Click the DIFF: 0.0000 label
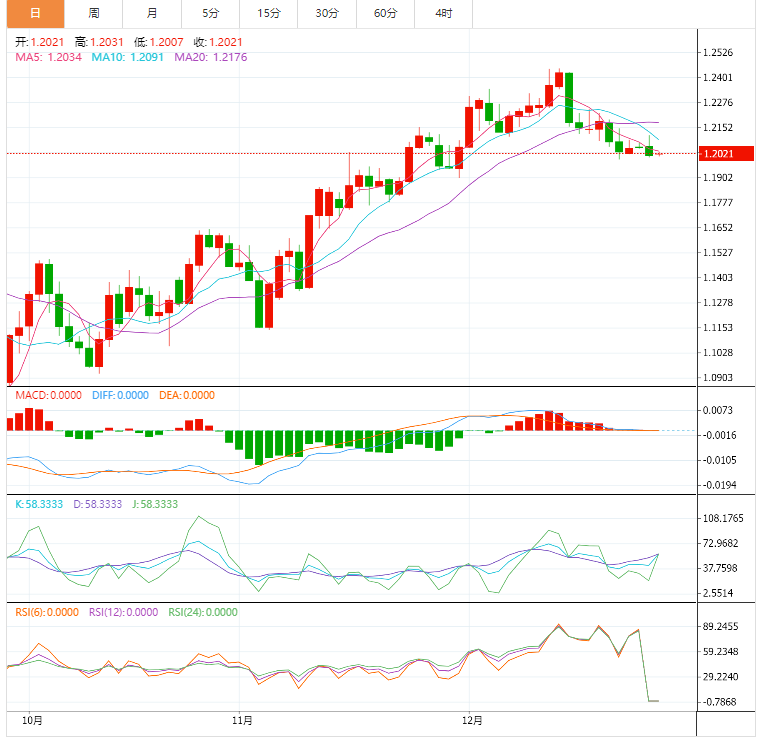The height and width of the screenshot is (737, 758). [120, 395]
